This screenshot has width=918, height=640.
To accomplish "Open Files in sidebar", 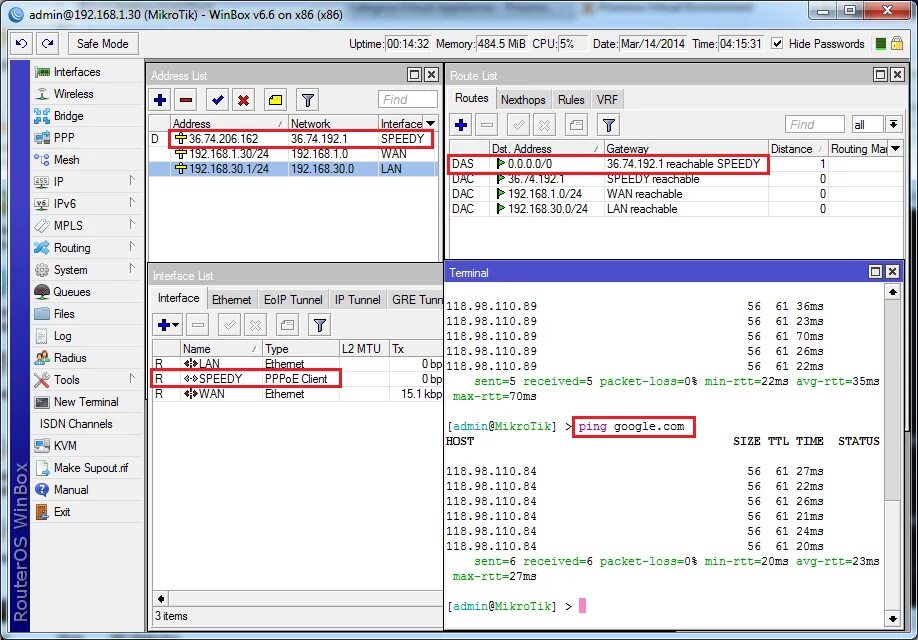I will pyautogui.click(x=64, y=314).
